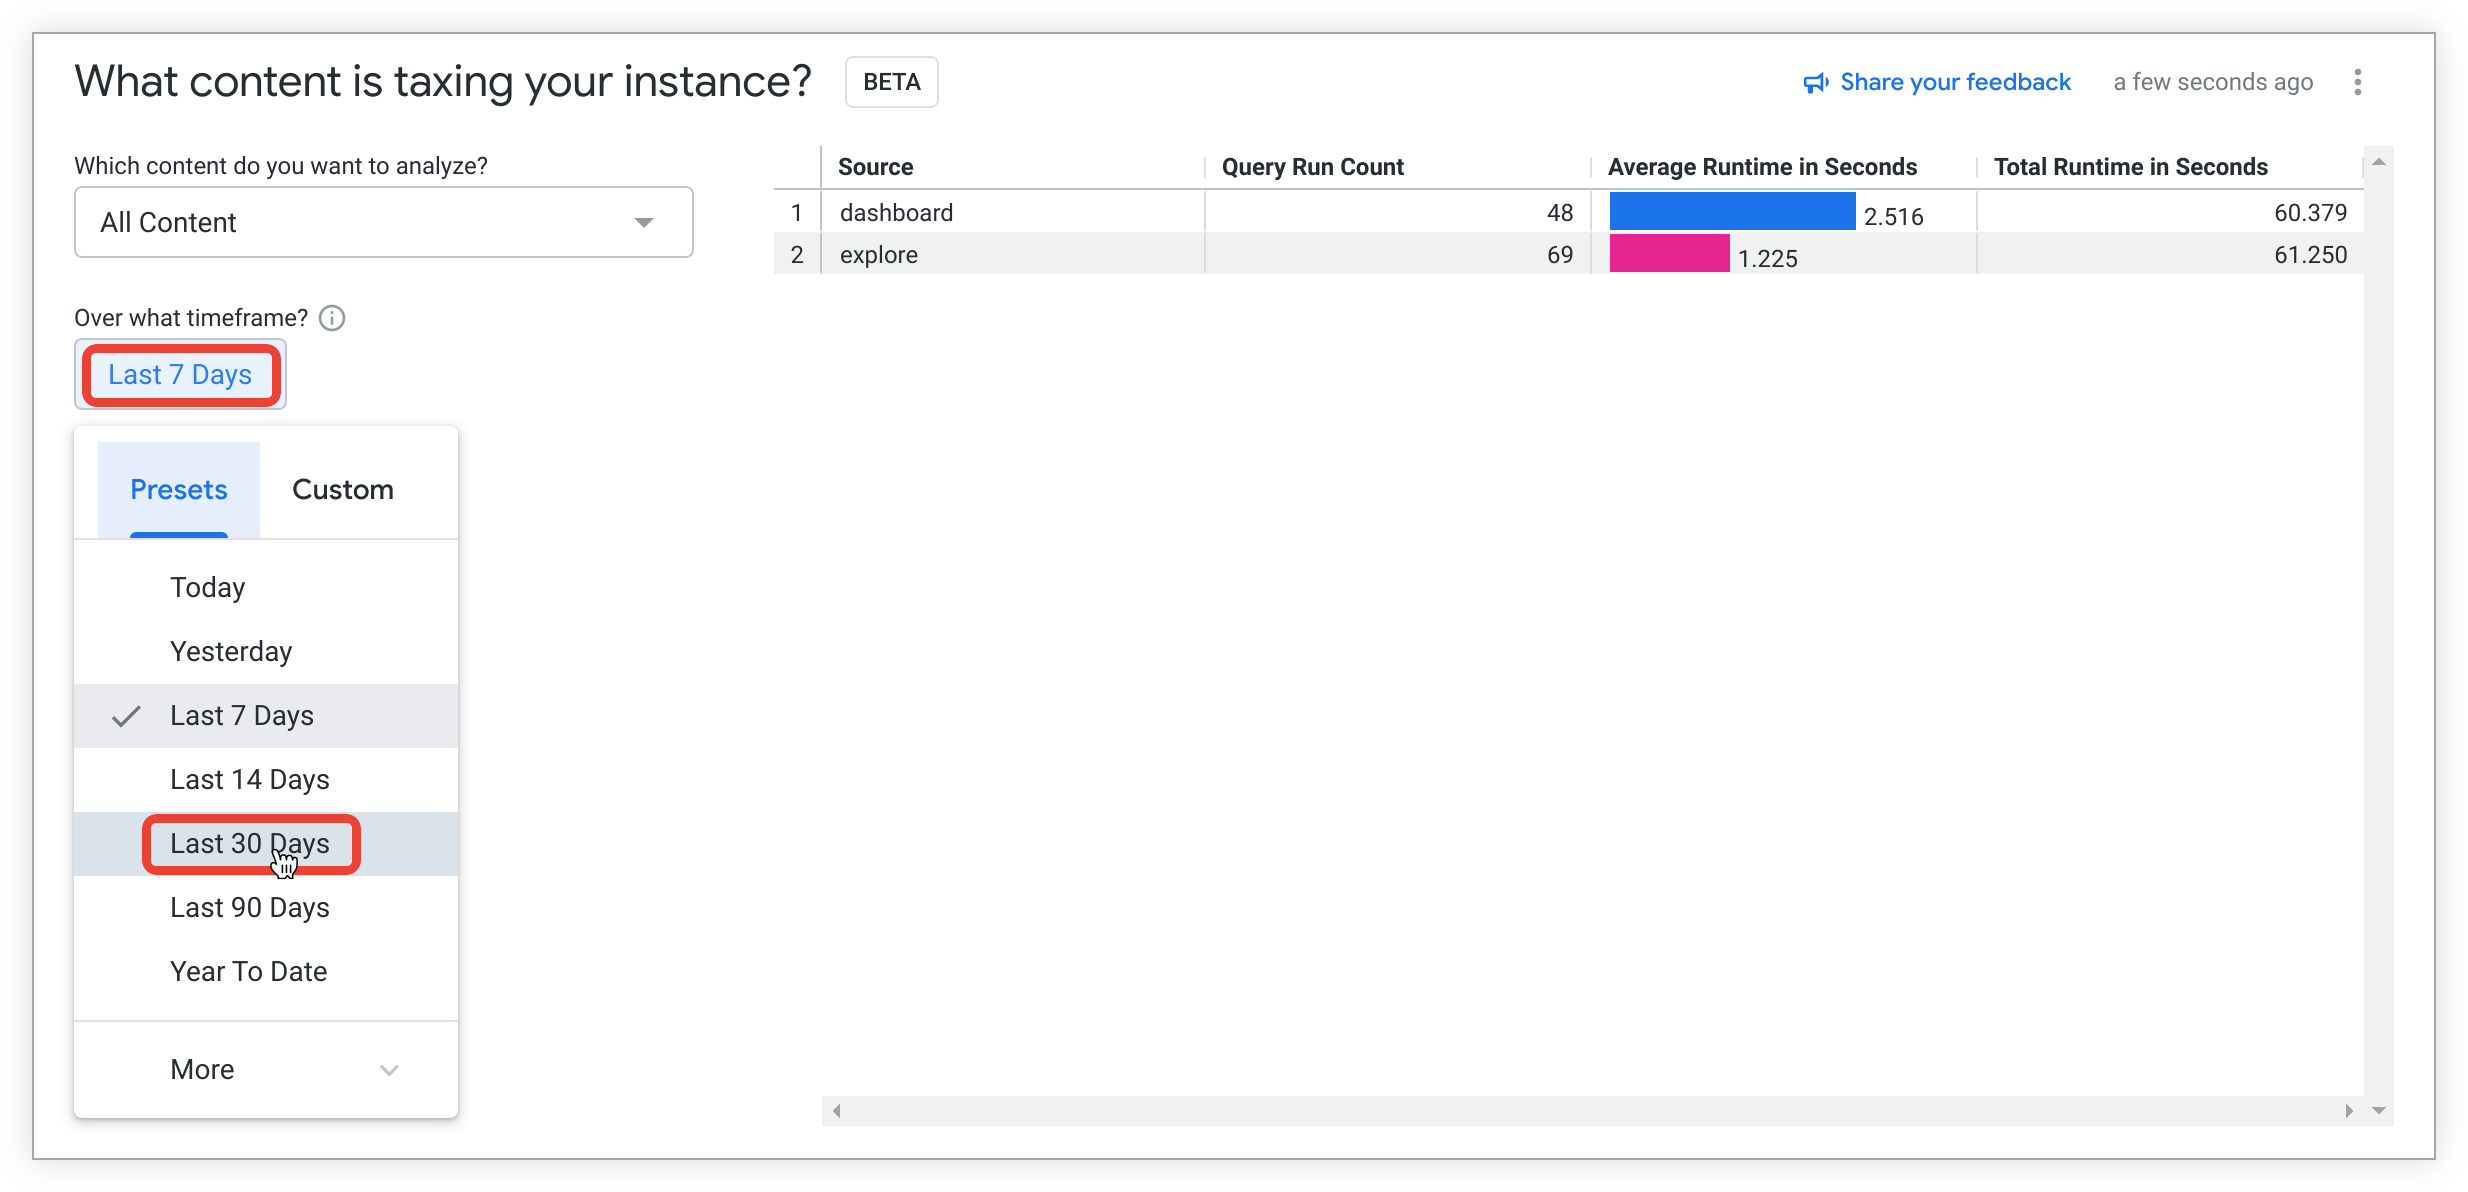
Task: Select the Year To Date preset
Action: (249, 972)
